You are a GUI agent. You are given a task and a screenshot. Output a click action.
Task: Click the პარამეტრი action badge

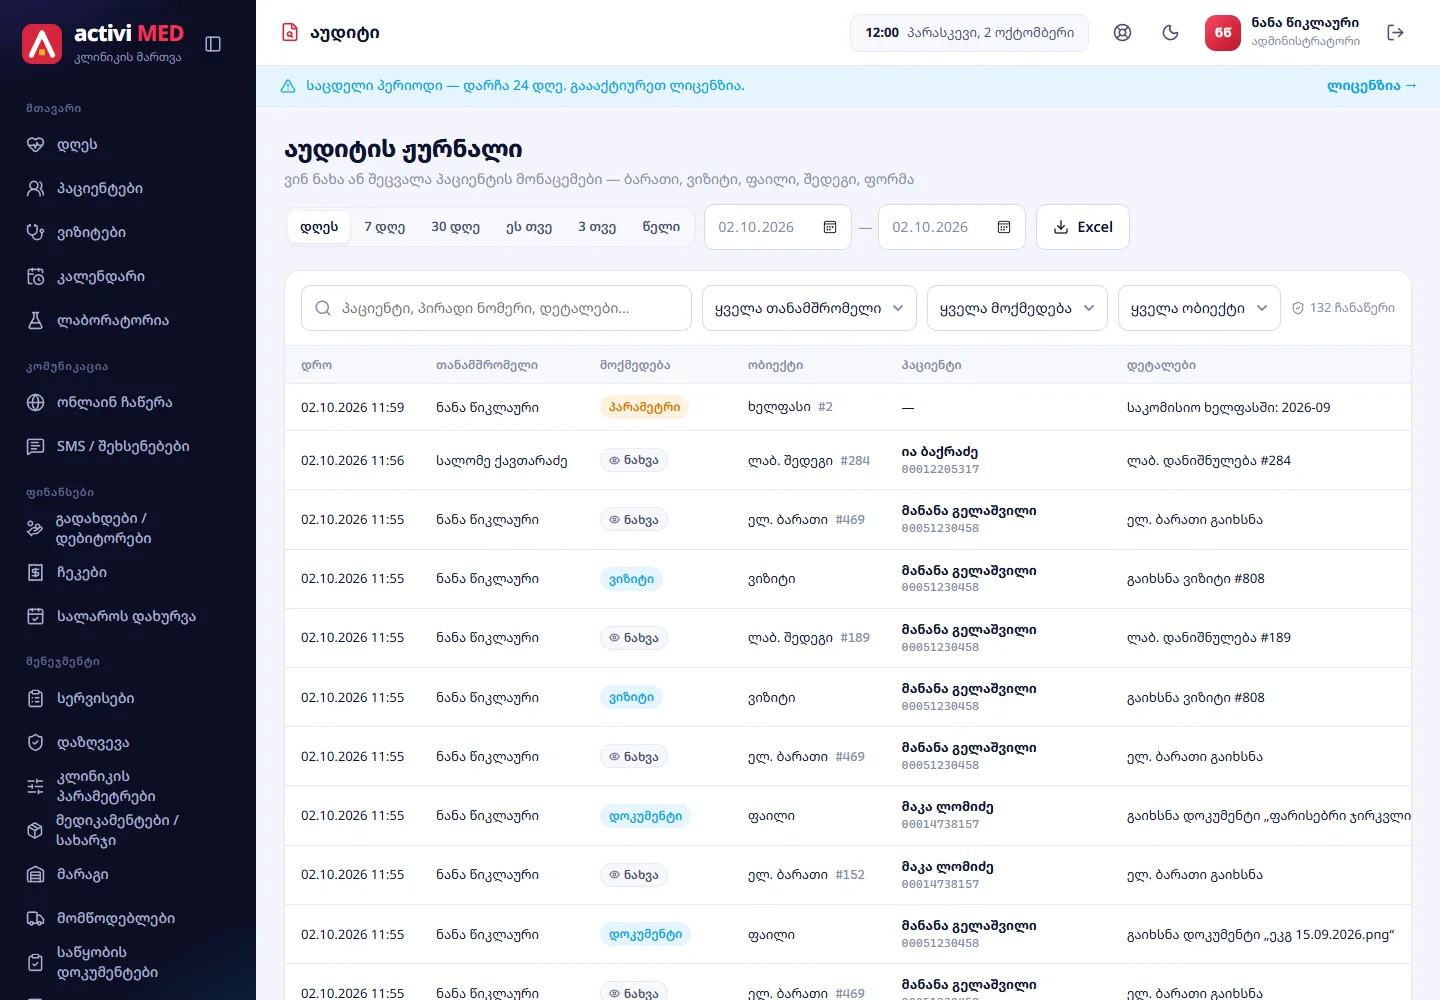pos(644,407)
